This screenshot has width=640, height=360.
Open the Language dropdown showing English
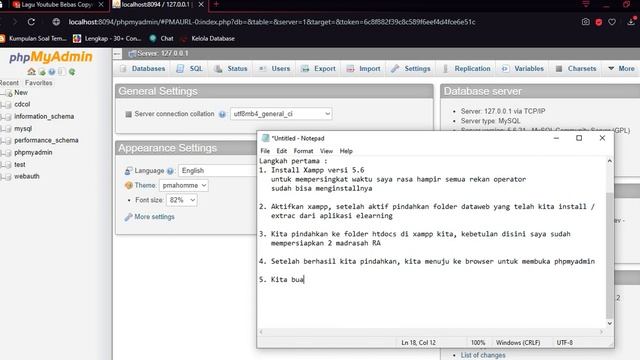[x=218, y=171]
